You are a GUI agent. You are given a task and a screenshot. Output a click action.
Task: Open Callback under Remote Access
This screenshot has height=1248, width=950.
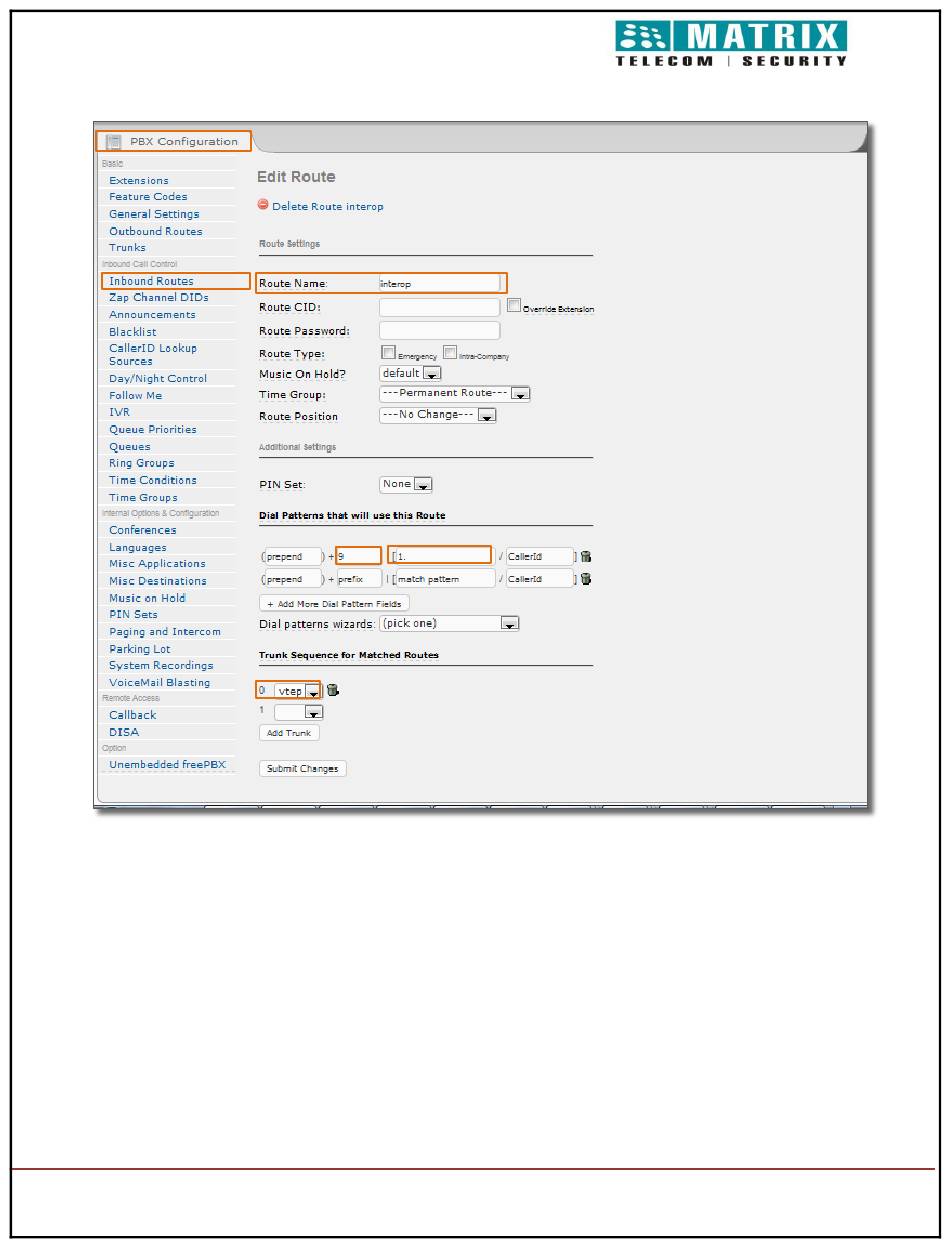coord(133,716)
